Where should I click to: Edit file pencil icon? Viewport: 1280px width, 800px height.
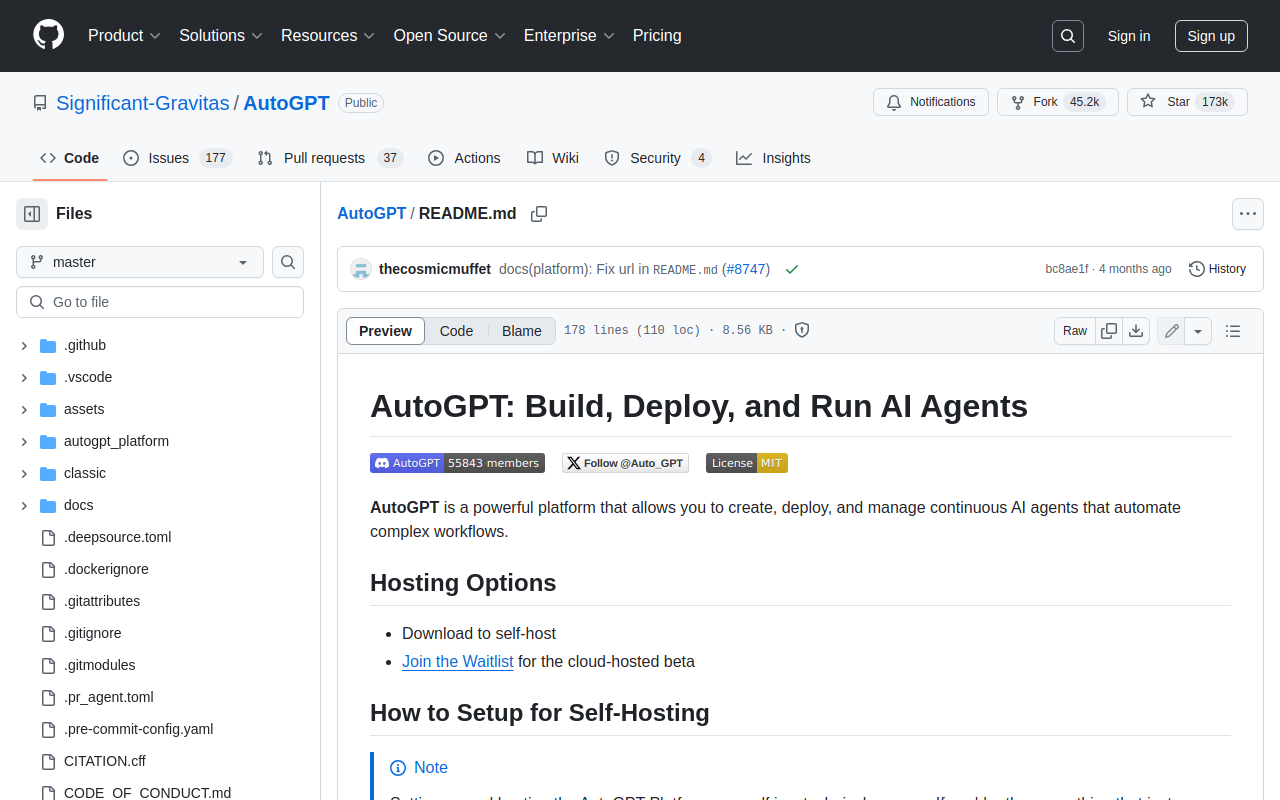(x=1171, y=331)
